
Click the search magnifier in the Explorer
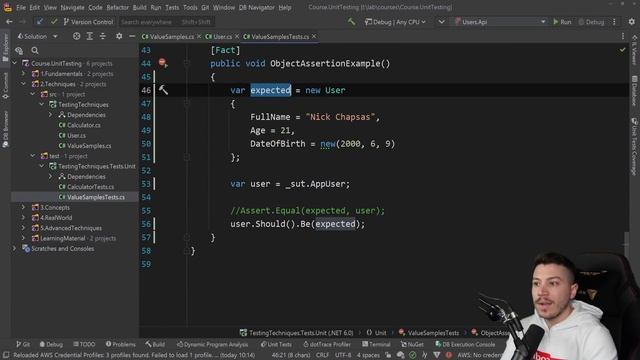[35, 50]
